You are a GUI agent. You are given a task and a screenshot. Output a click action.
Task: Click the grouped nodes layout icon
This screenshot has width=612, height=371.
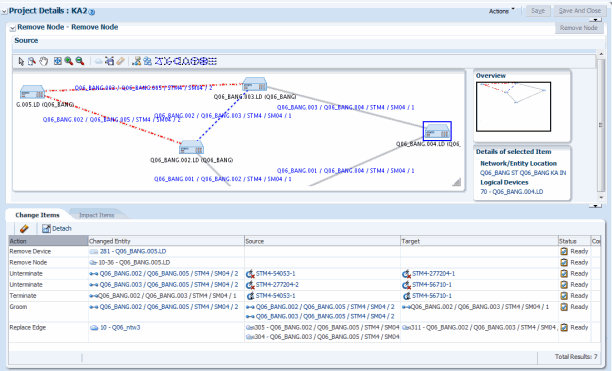(148, 61)
